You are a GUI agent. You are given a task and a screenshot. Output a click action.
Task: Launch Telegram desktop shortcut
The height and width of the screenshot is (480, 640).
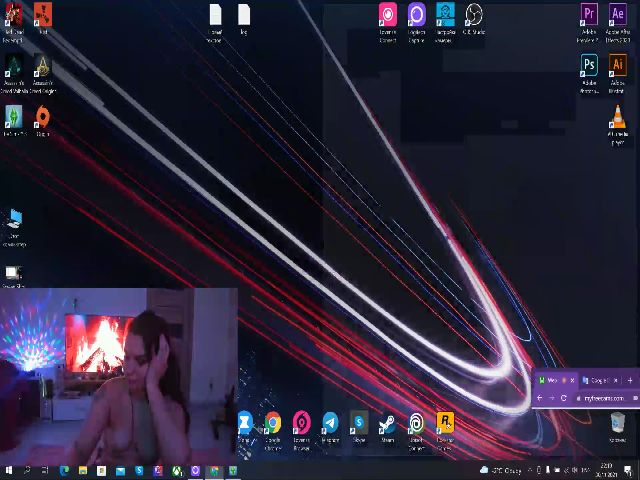click(330, 423)
